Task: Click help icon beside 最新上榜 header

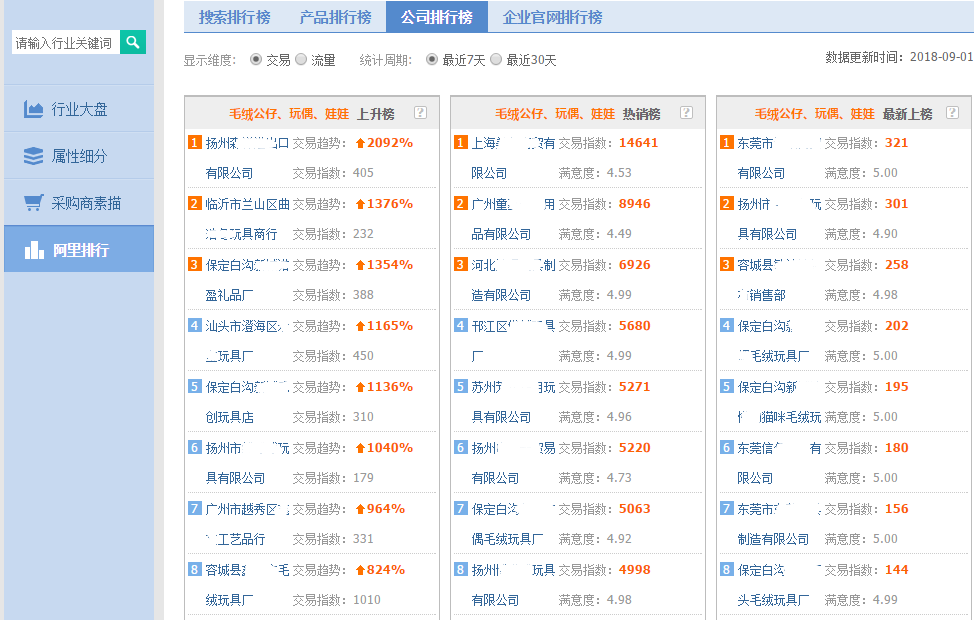Action: (x=952, y=113)
